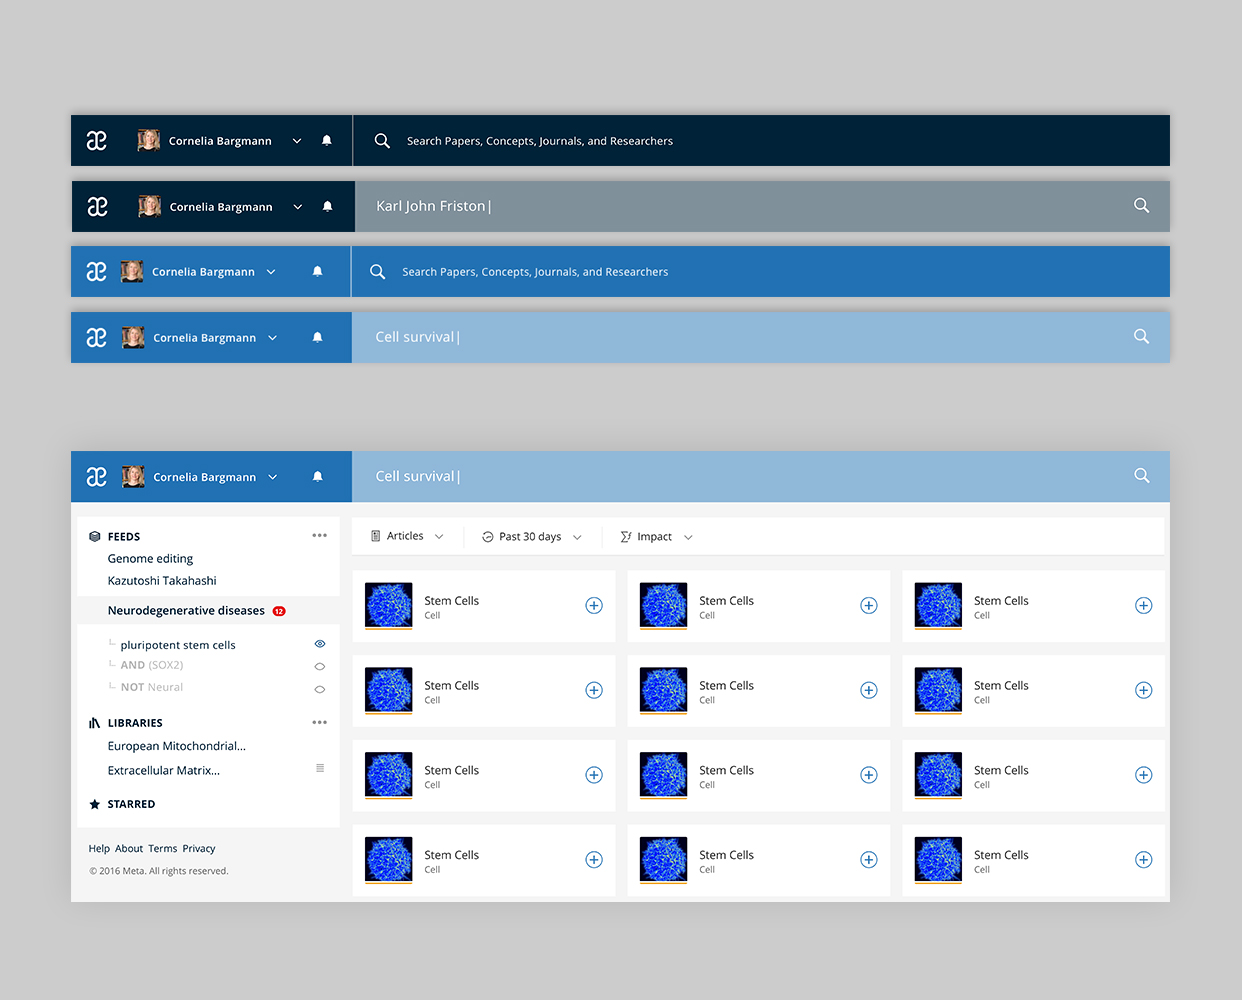This screenshot has width=1242, height=1000.
Task: Click the list handle beside Extracellular Matrix
Action: [x=320, y=768]
